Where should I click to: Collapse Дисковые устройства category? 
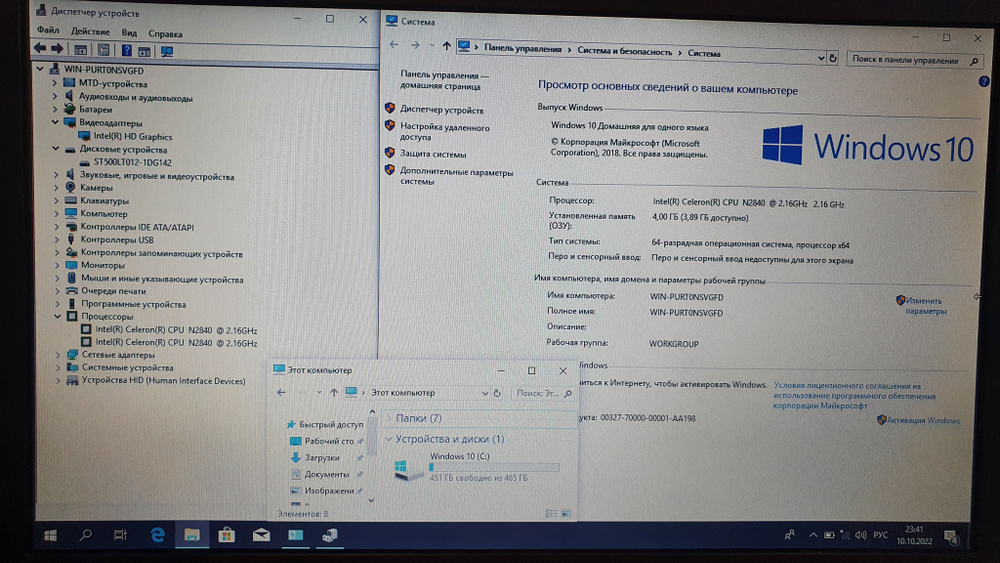(x=55, y=149)
